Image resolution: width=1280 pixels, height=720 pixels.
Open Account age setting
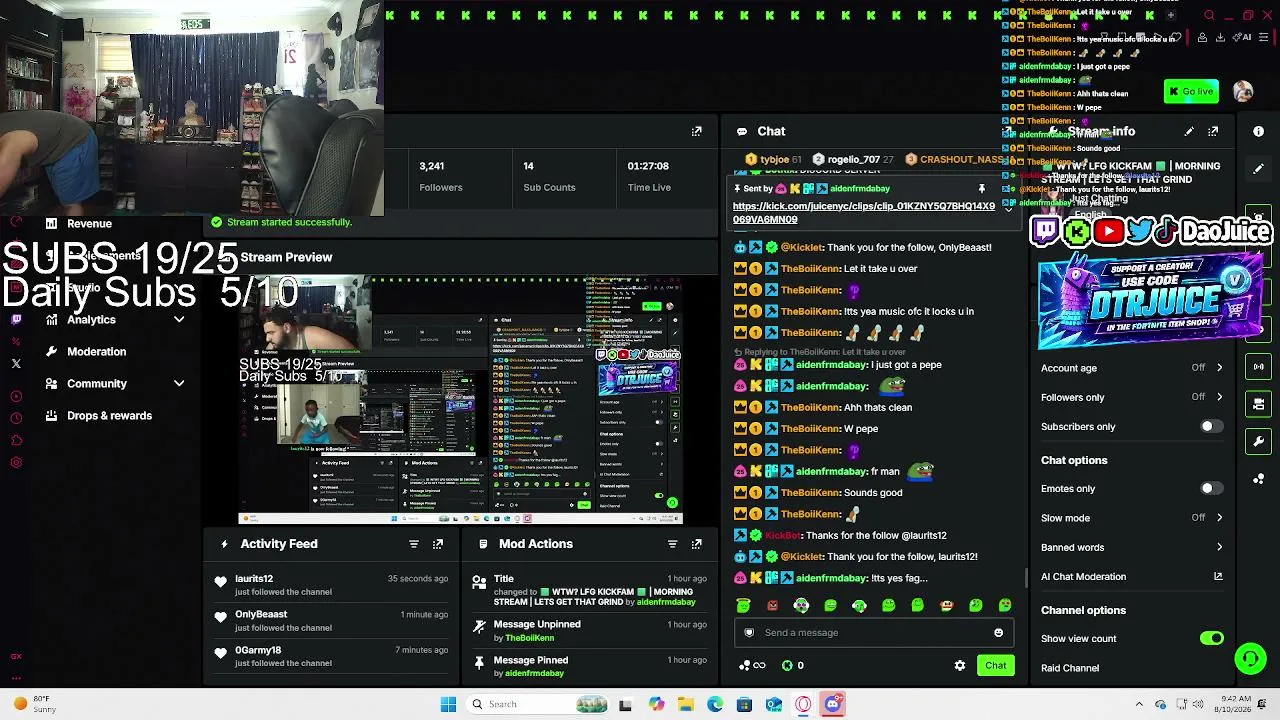click(x=1132, y=368)
